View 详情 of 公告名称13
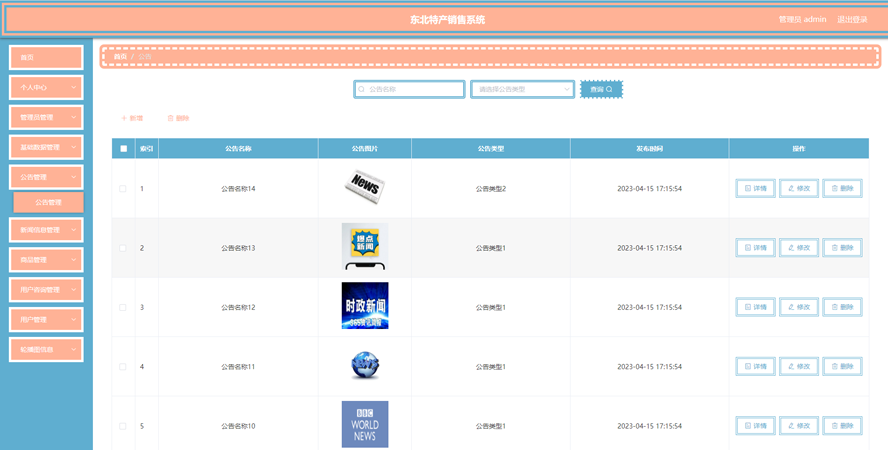The image size is (888, 450). click(x=755, y=248)
